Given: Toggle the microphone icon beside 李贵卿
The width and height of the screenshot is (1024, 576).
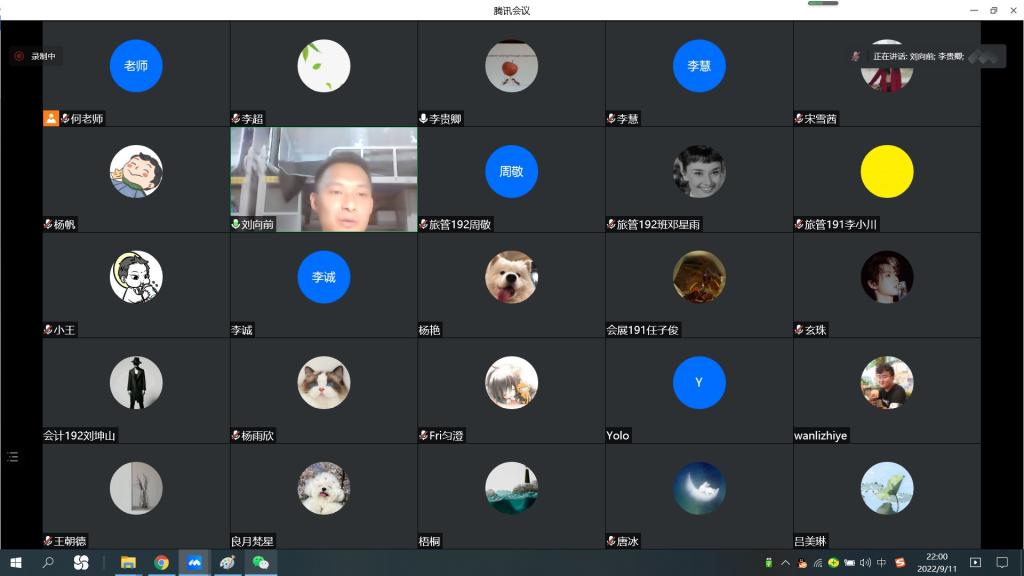Looking at the screenshot, I should (x=424, y=119).
